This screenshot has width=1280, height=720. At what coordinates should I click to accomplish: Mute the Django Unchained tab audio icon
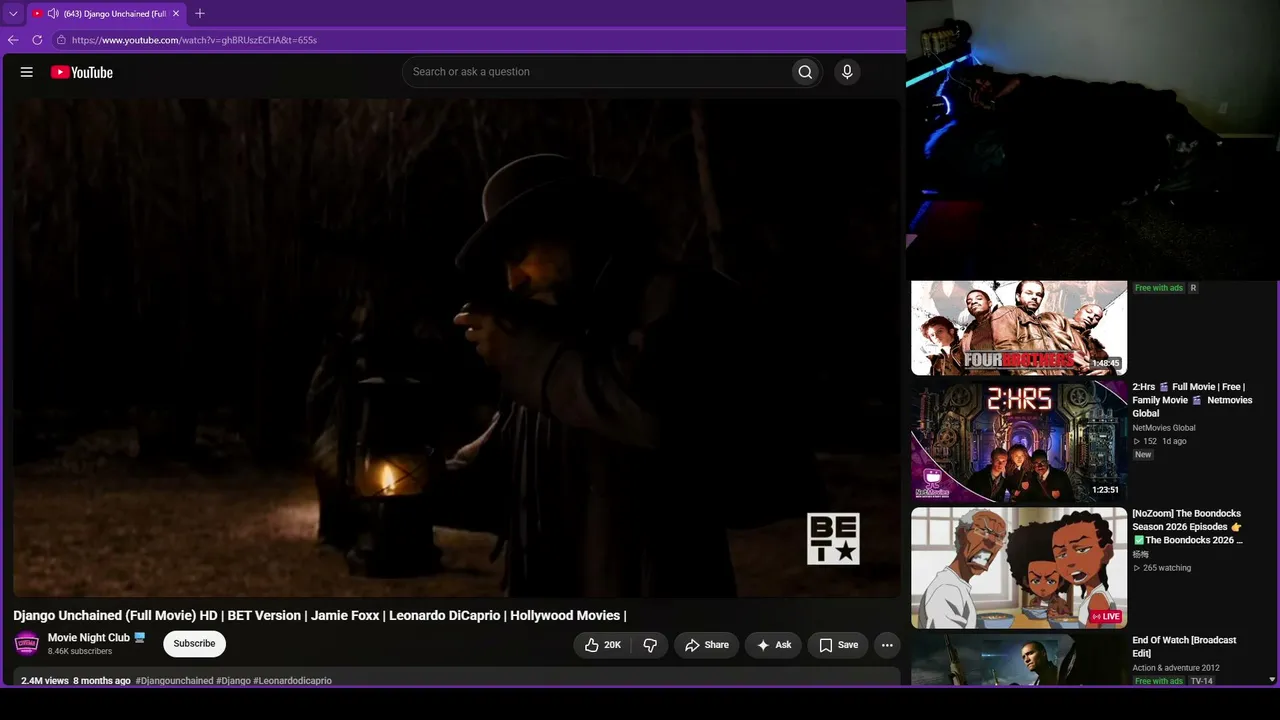click(x=53, y=14)
